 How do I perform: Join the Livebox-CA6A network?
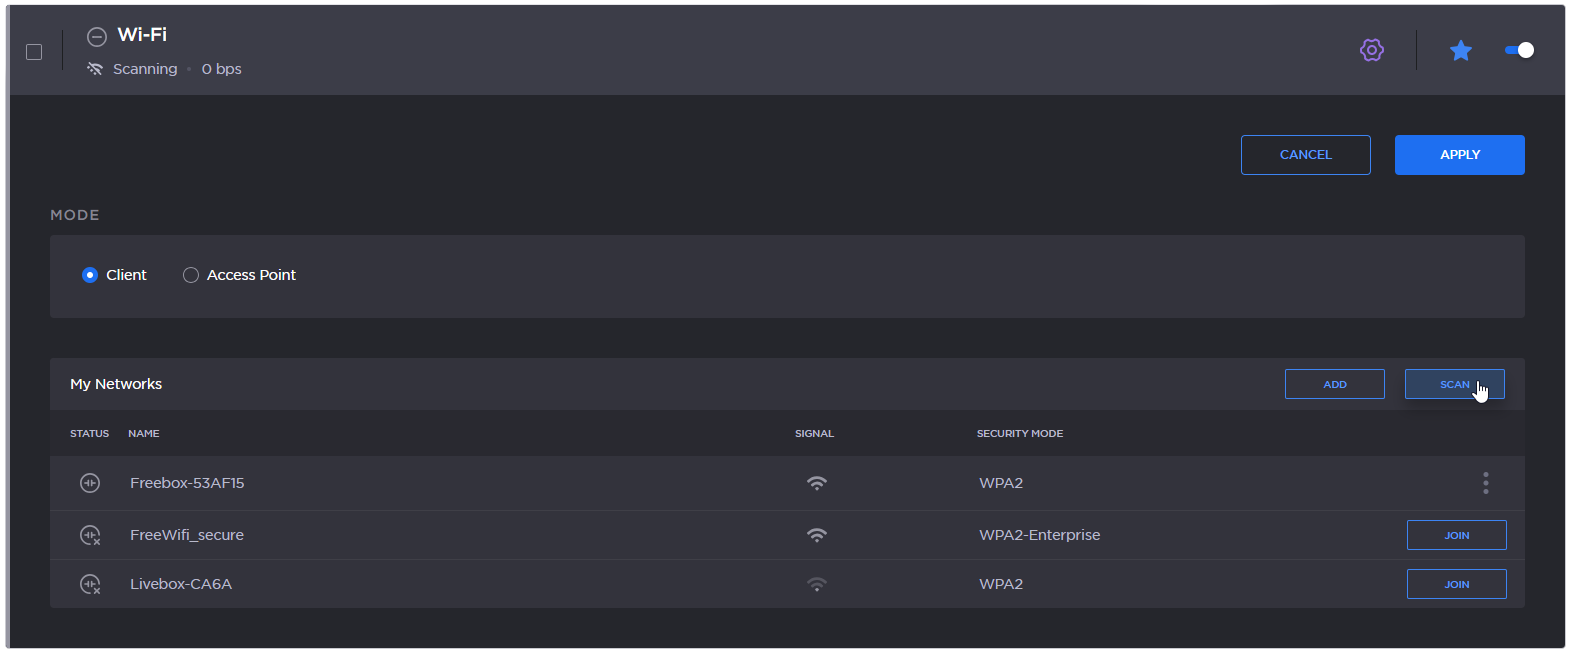pos(1456,584)
